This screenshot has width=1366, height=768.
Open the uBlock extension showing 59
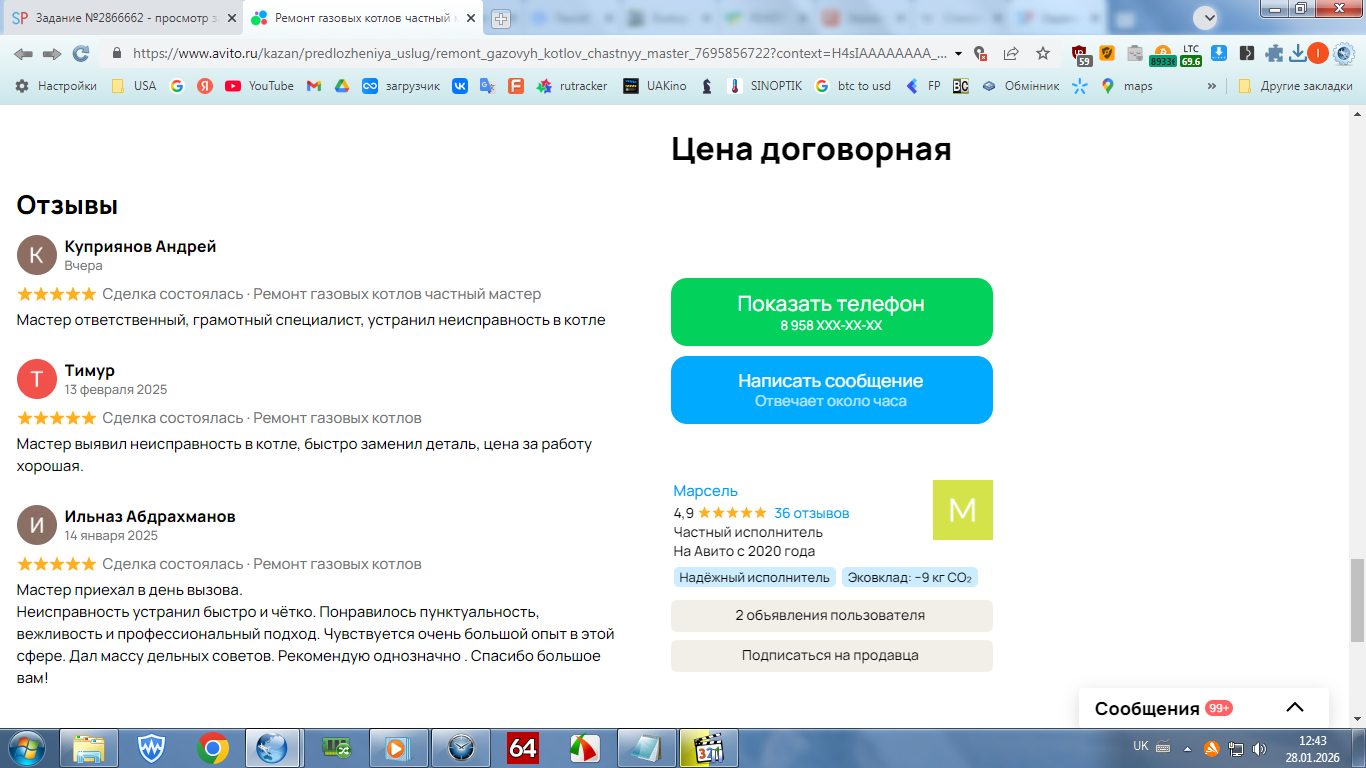point(1081,55)
